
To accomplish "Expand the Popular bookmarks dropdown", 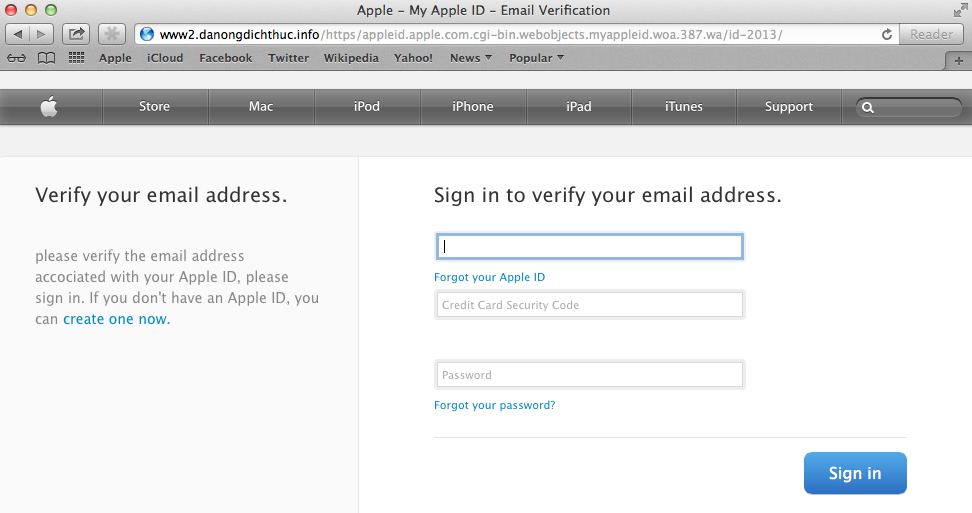I will 536,58.
